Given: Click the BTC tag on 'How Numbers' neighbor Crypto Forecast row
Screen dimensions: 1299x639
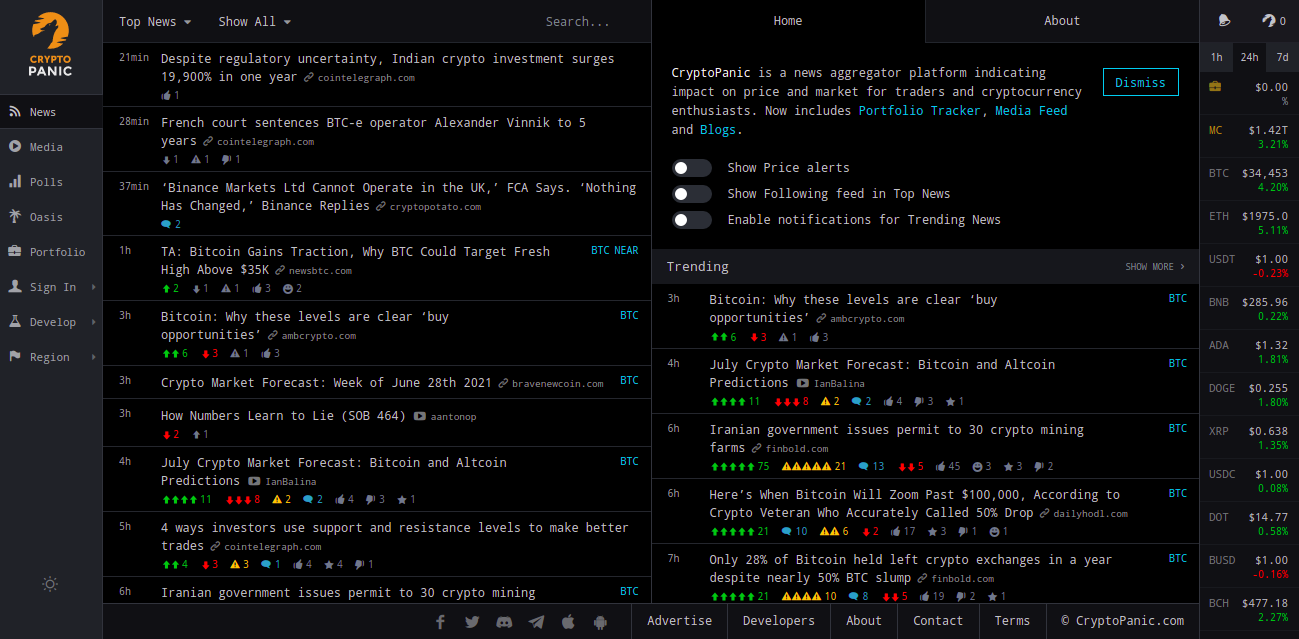Looking at the screenshot, I should pyautogui.click(x=629, y=381).
